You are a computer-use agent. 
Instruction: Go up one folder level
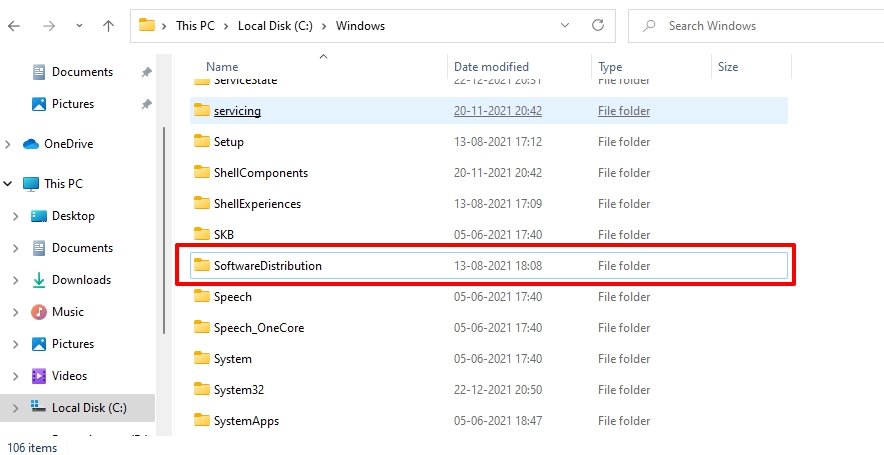coord(108,26)
